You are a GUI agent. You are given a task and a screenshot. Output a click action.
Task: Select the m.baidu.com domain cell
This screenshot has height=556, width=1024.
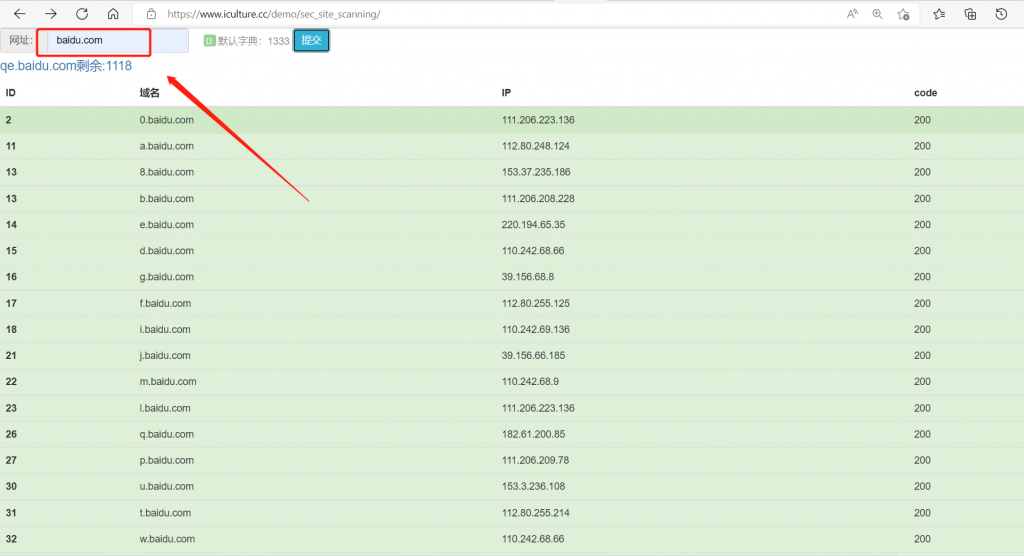[x=168, y=382]
